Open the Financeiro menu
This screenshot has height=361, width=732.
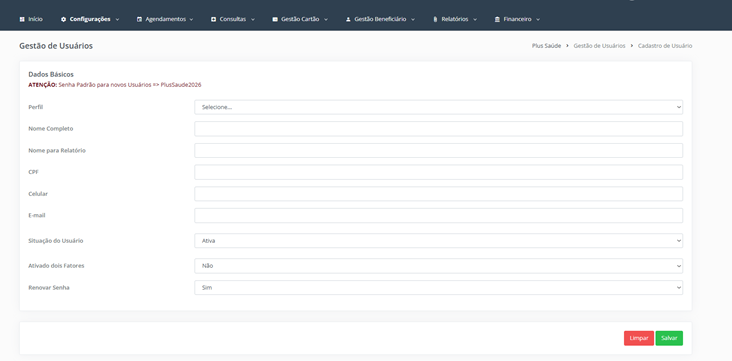pyautogui.click(x=517, y=20)
